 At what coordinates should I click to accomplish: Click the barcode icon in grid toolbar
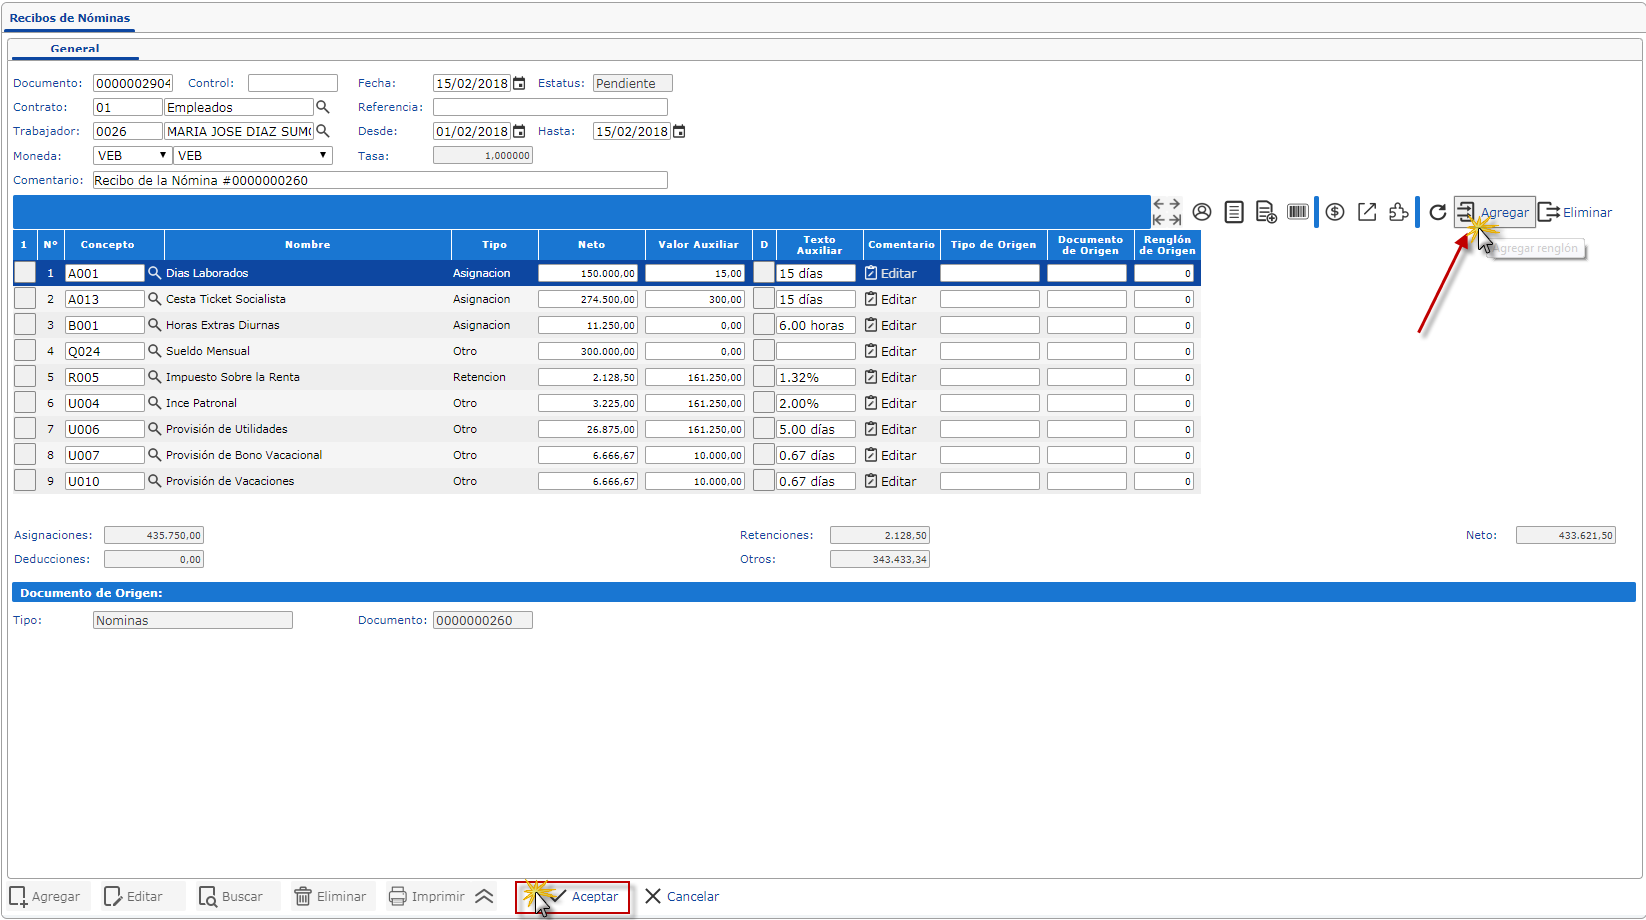(x=1298, y=212)
